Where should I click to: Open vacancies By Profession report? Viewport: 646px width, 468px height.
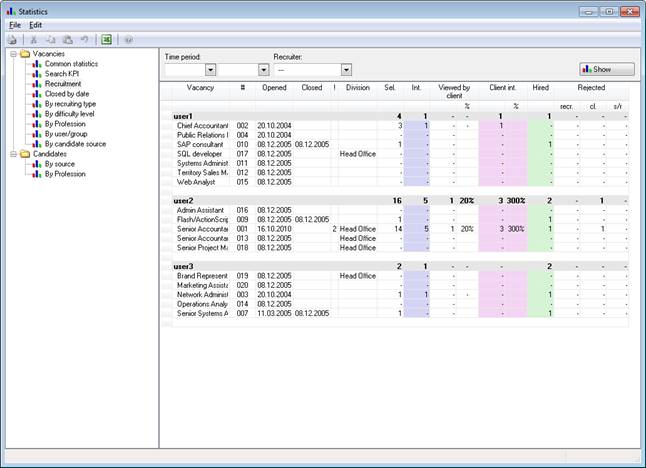[65, 124]
